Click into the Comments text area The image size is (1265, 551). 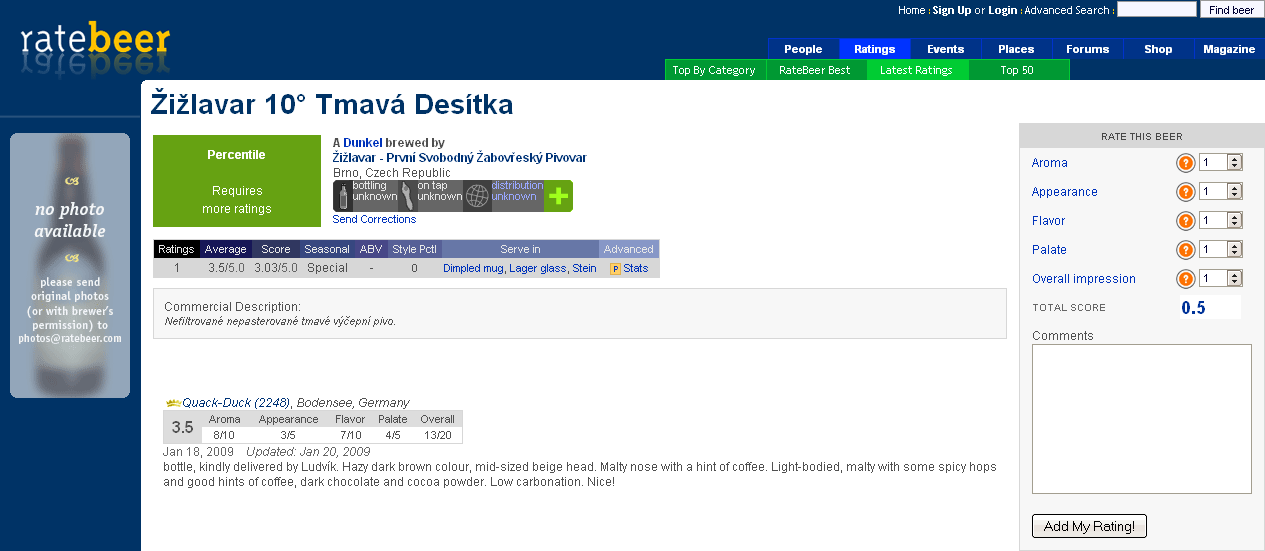[1142, 419]
